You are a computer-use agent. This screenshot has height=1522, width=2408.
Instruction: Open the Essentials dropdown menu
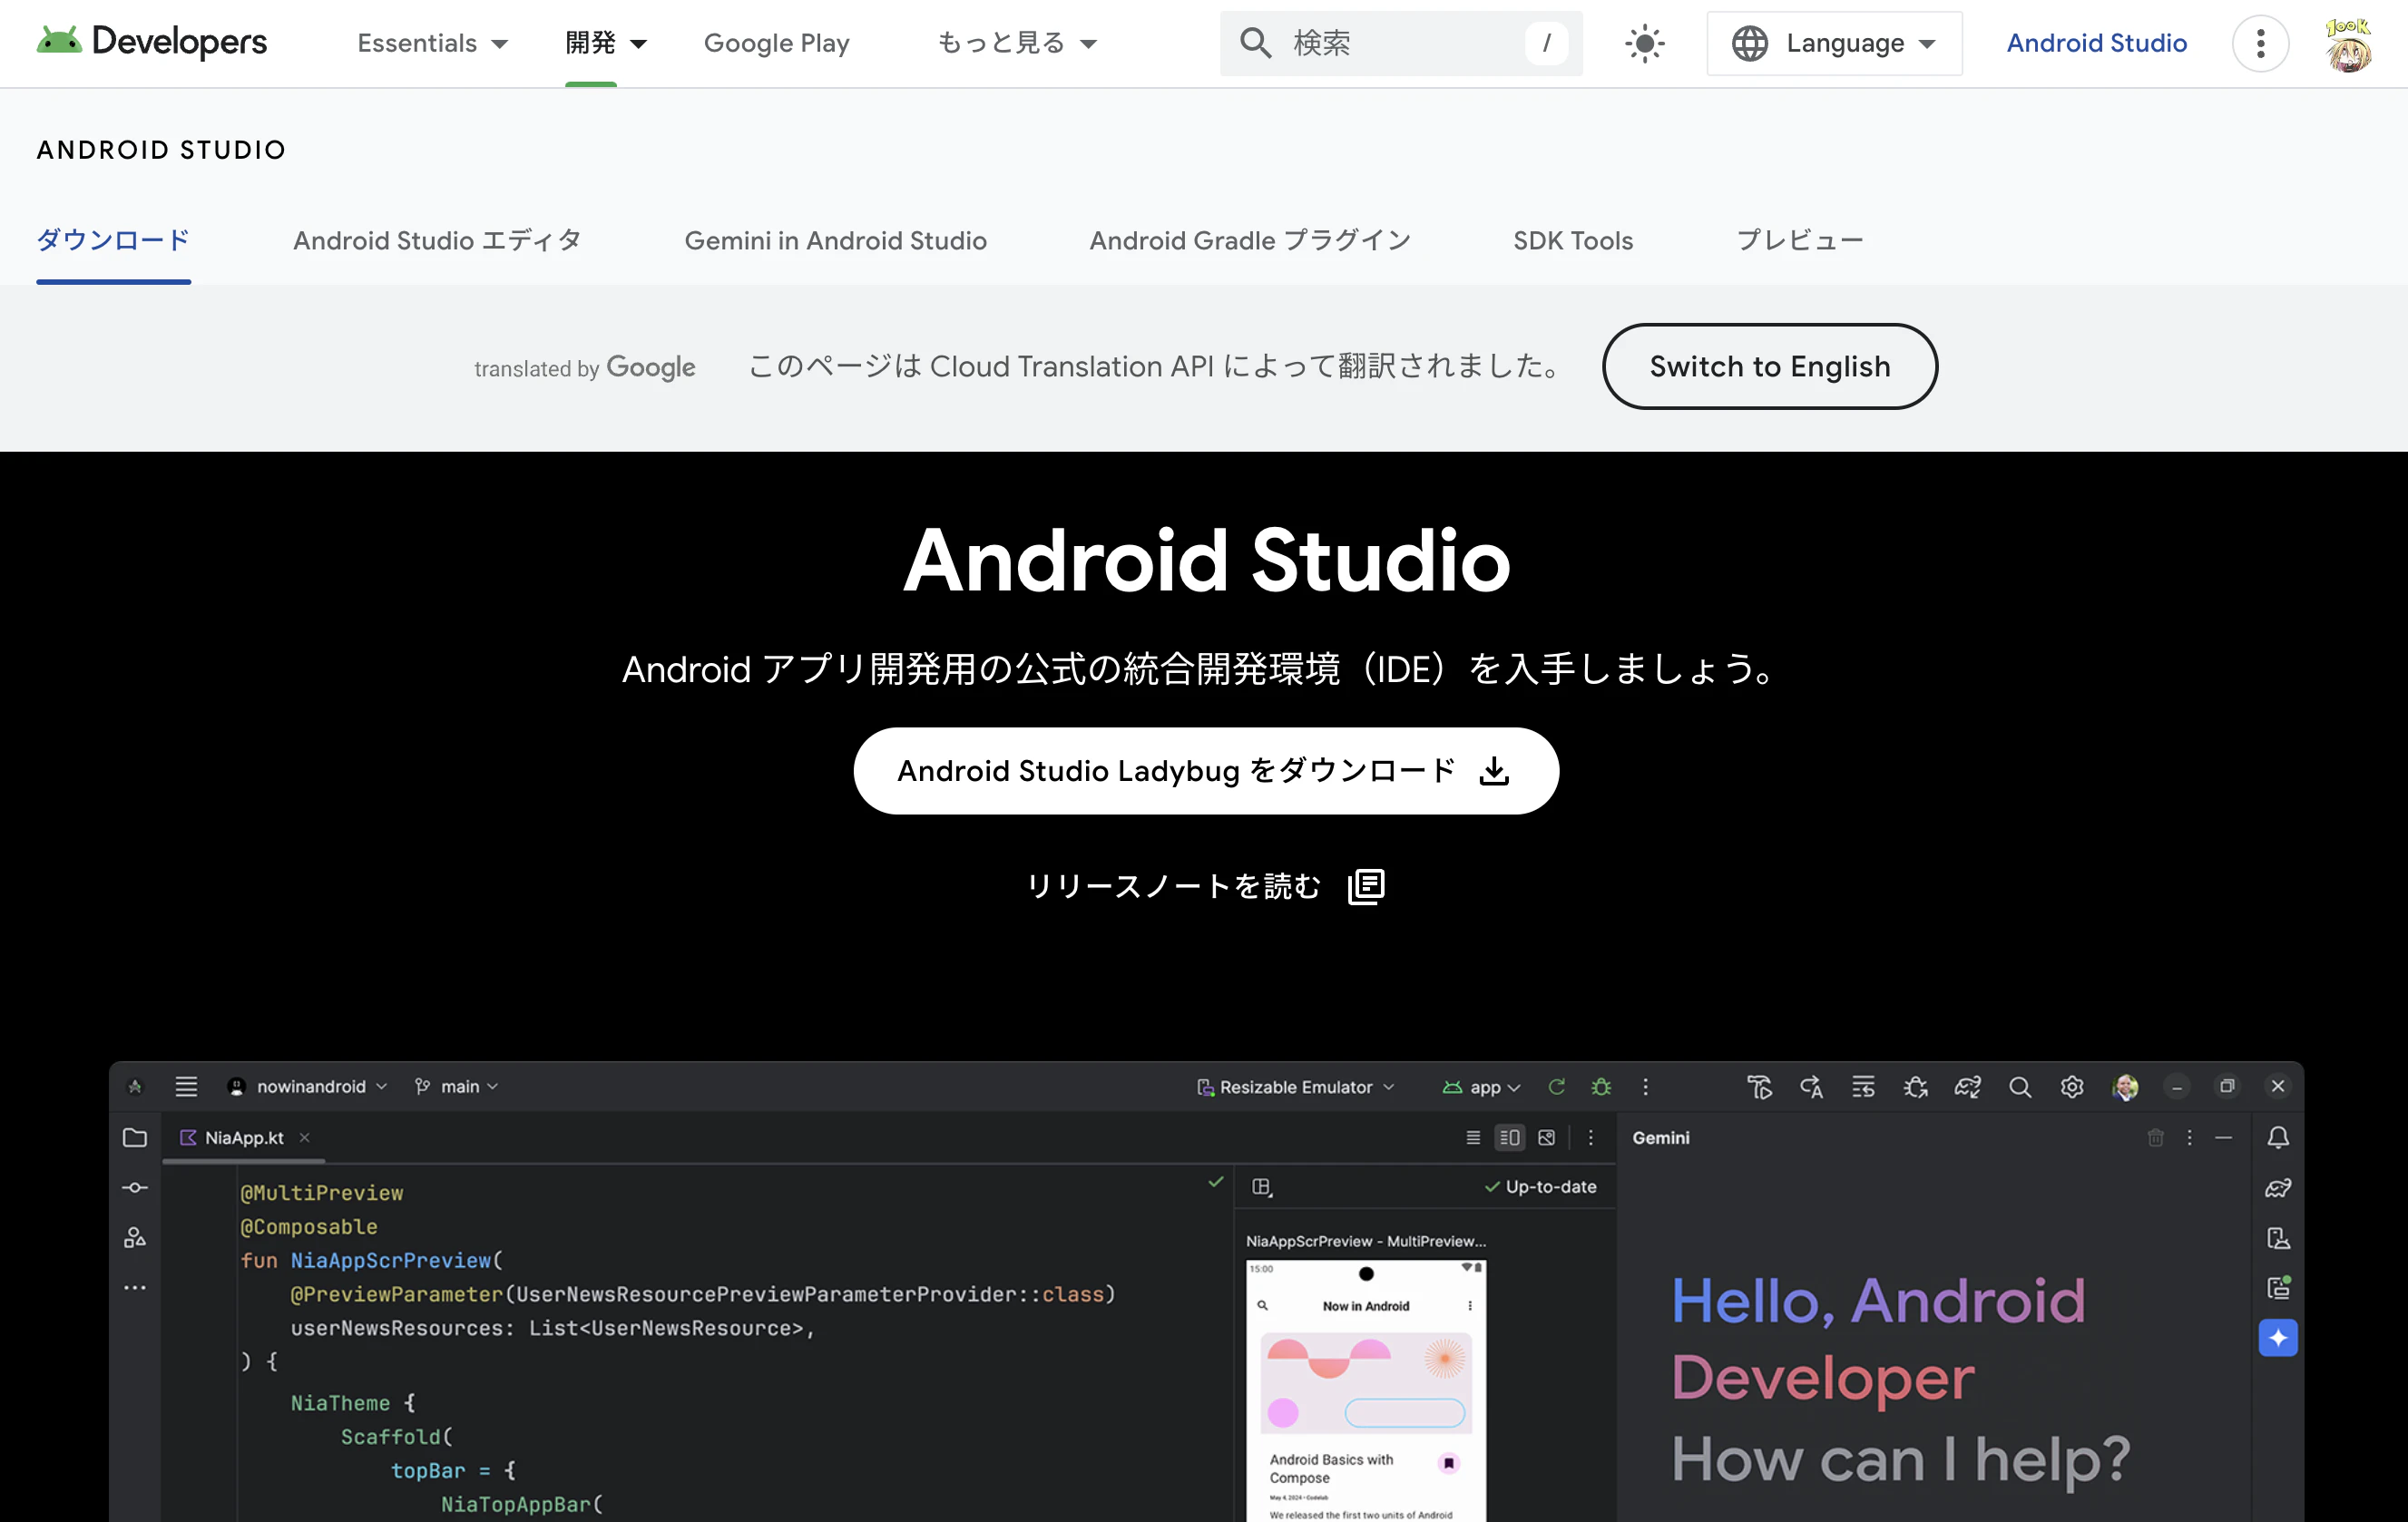(x=433, y=43)
